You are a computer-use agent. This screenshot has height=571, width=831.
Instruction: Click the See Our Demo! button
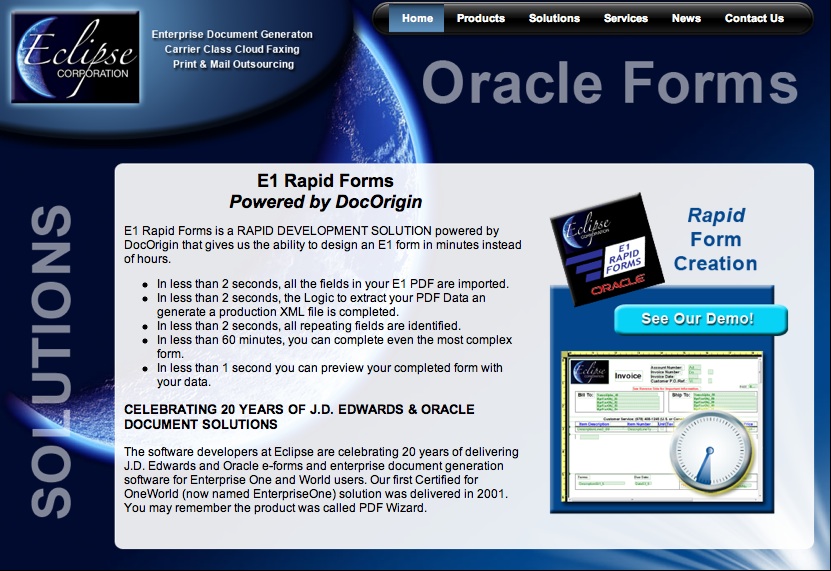coord(701,319)
